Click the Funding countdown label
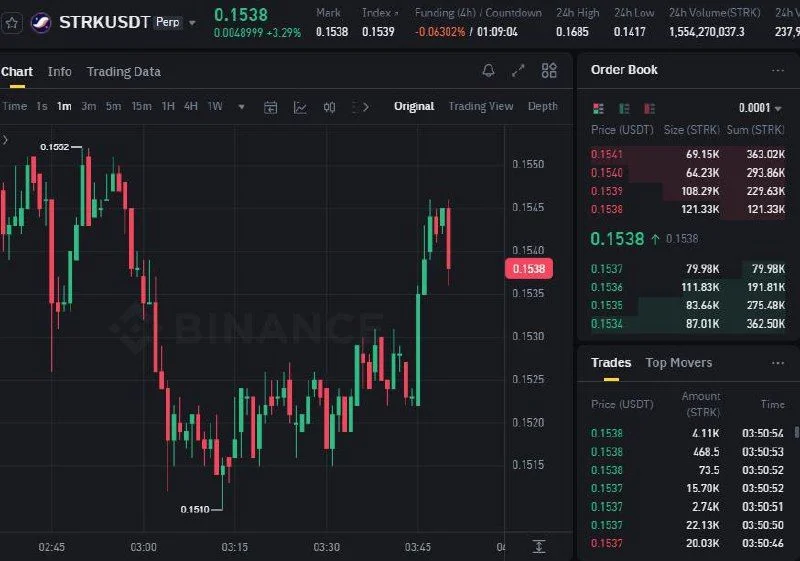 click(x=478, y=13)
